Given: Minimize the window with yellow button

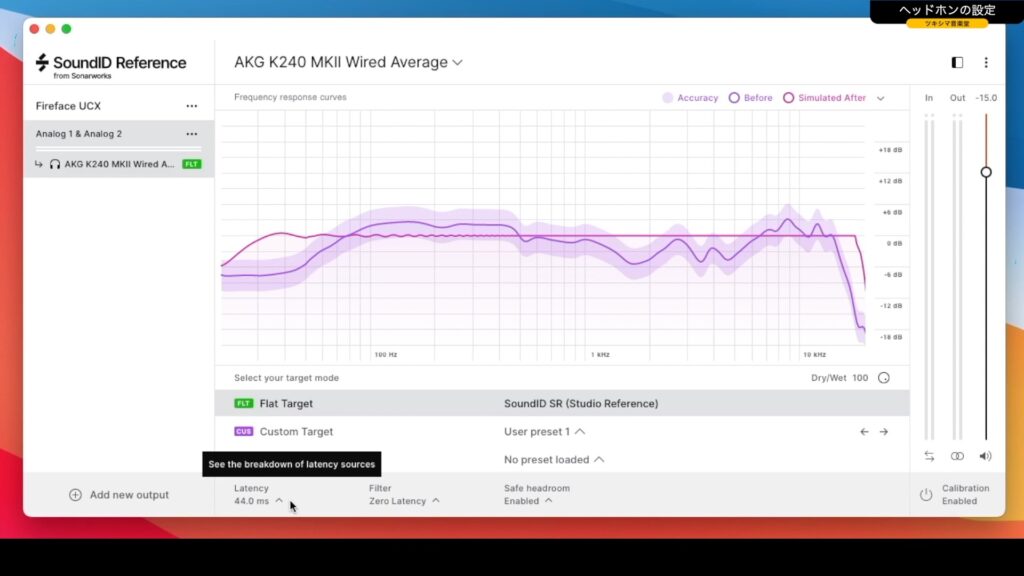Looking at the screenshot, I should pos(50,29).
